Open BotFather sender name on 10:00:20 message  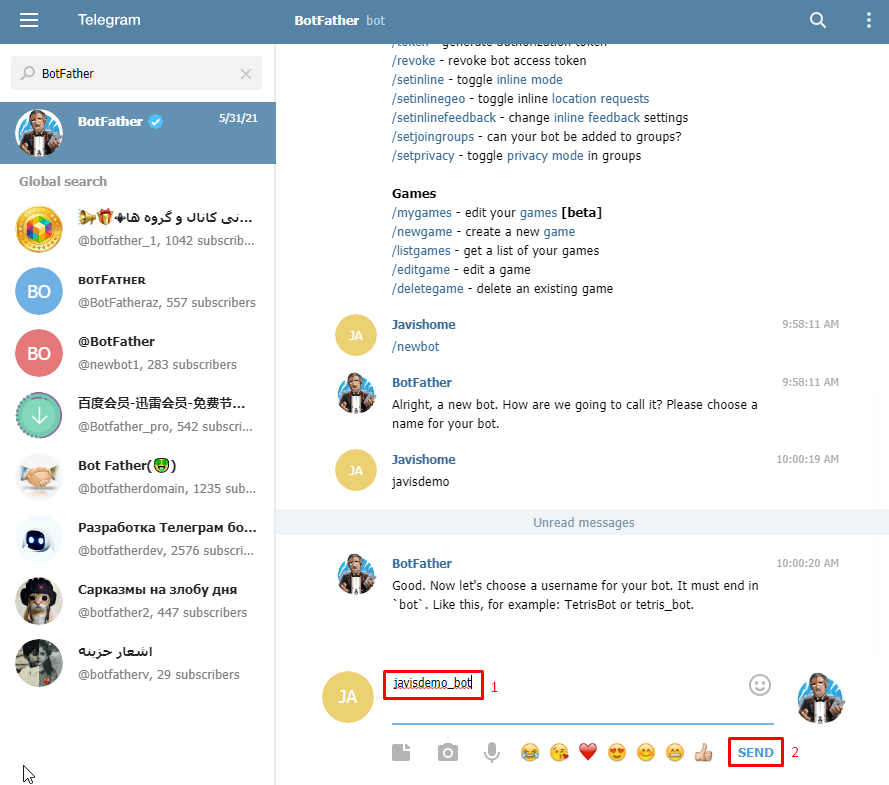pyautogui.click(x=422, y=564)
